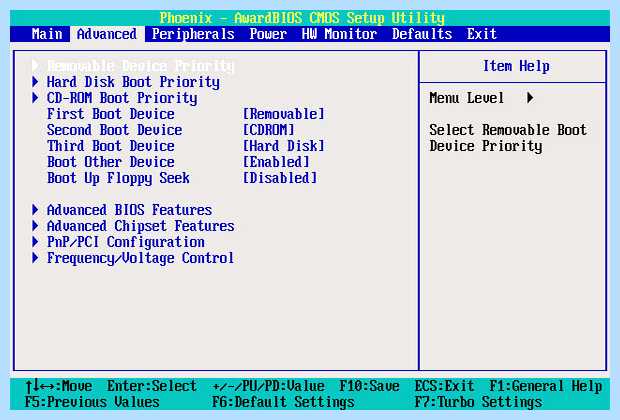Click the ECS:Exit hint
The image size is (620, 420).
[444, 386]
